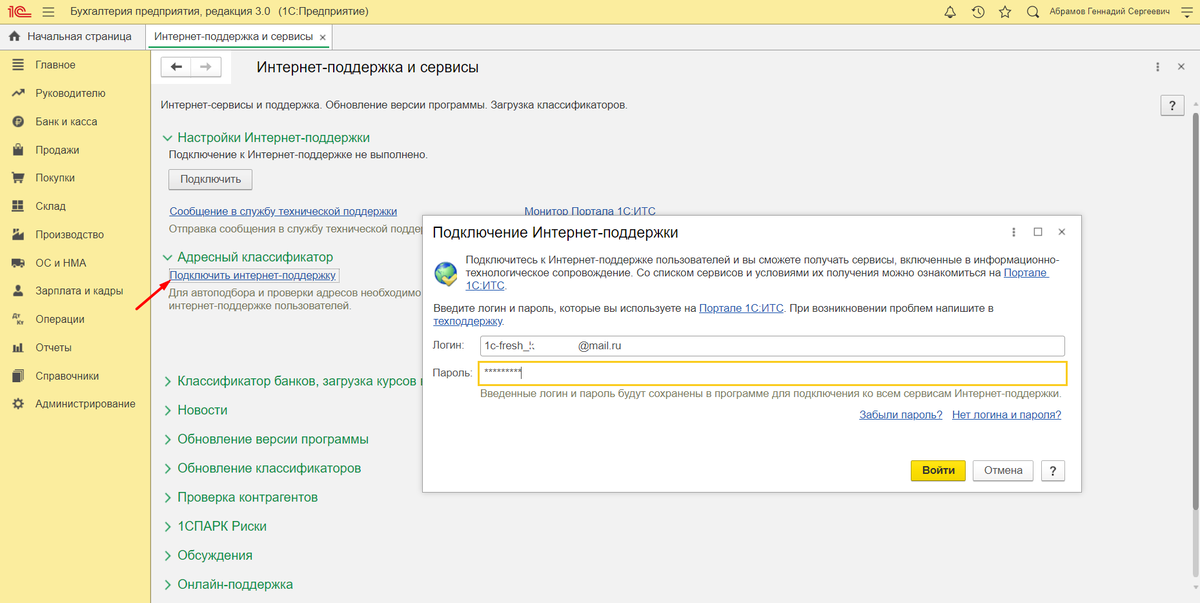
Task: Navigate back with left arrow button
Action: (177, 67)
